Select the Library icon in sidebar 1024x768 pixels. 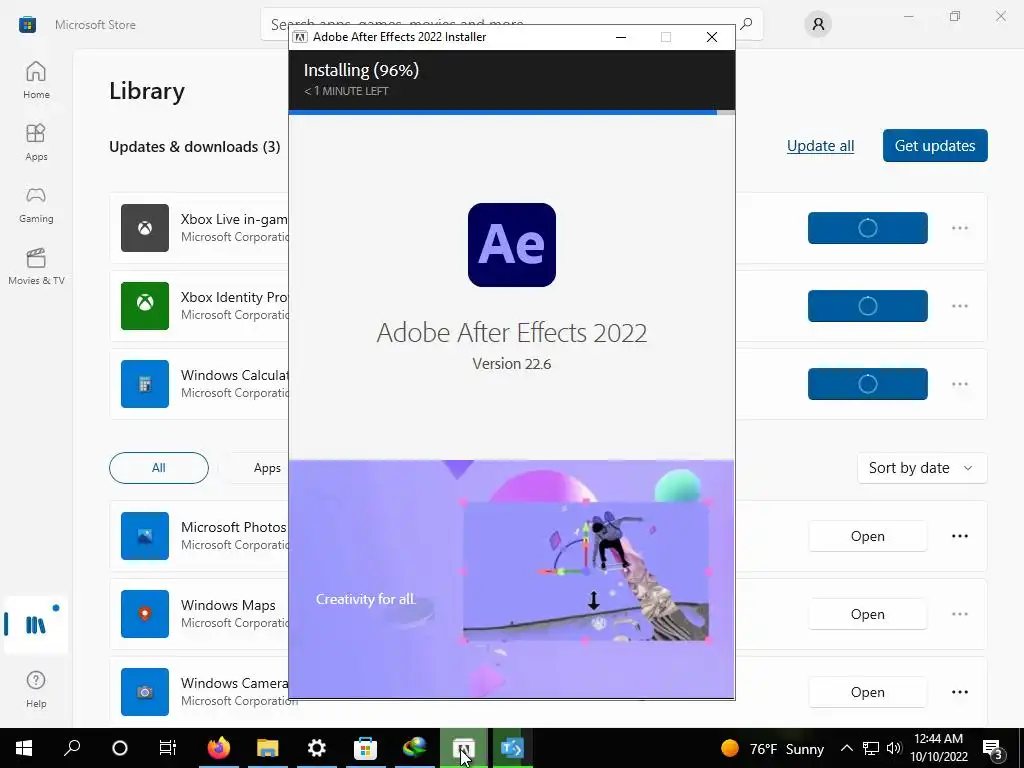click(x=36, y=625)
